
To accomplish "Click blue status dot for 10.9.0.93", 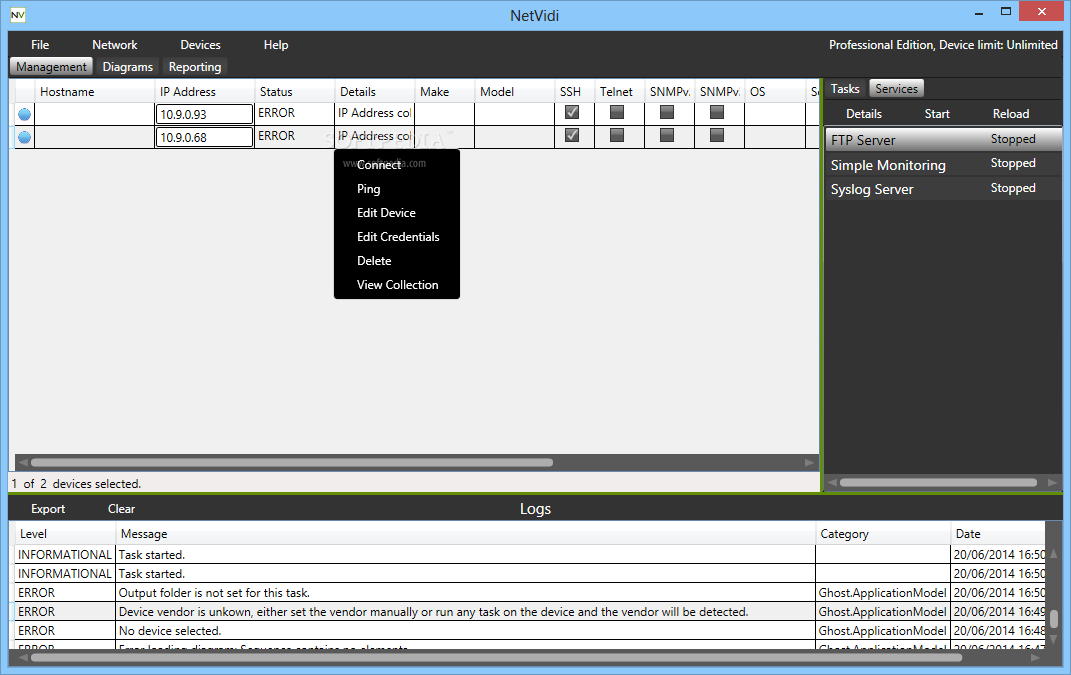I will coord(25,114).
